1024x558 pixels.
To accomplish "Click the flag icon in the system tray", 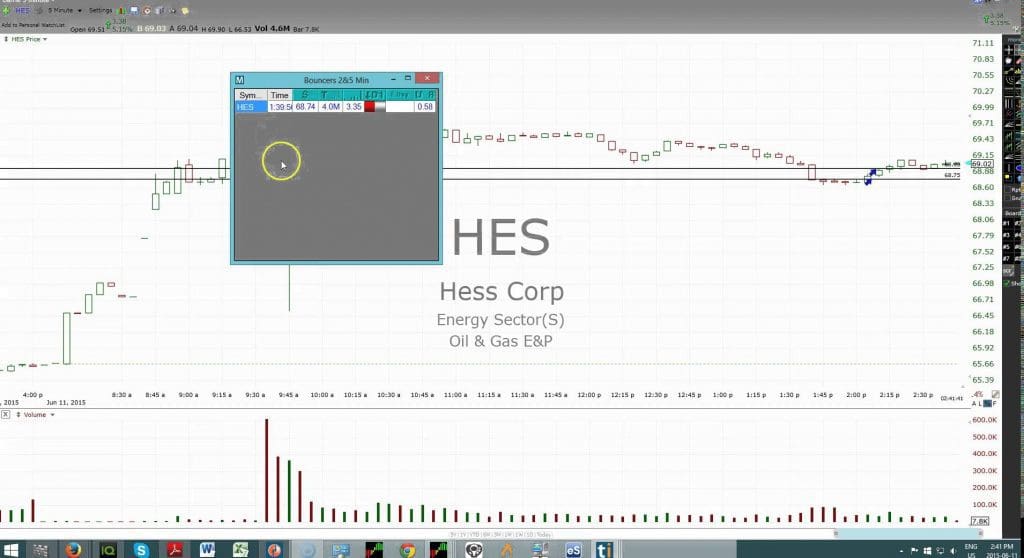I will [914, 551].
